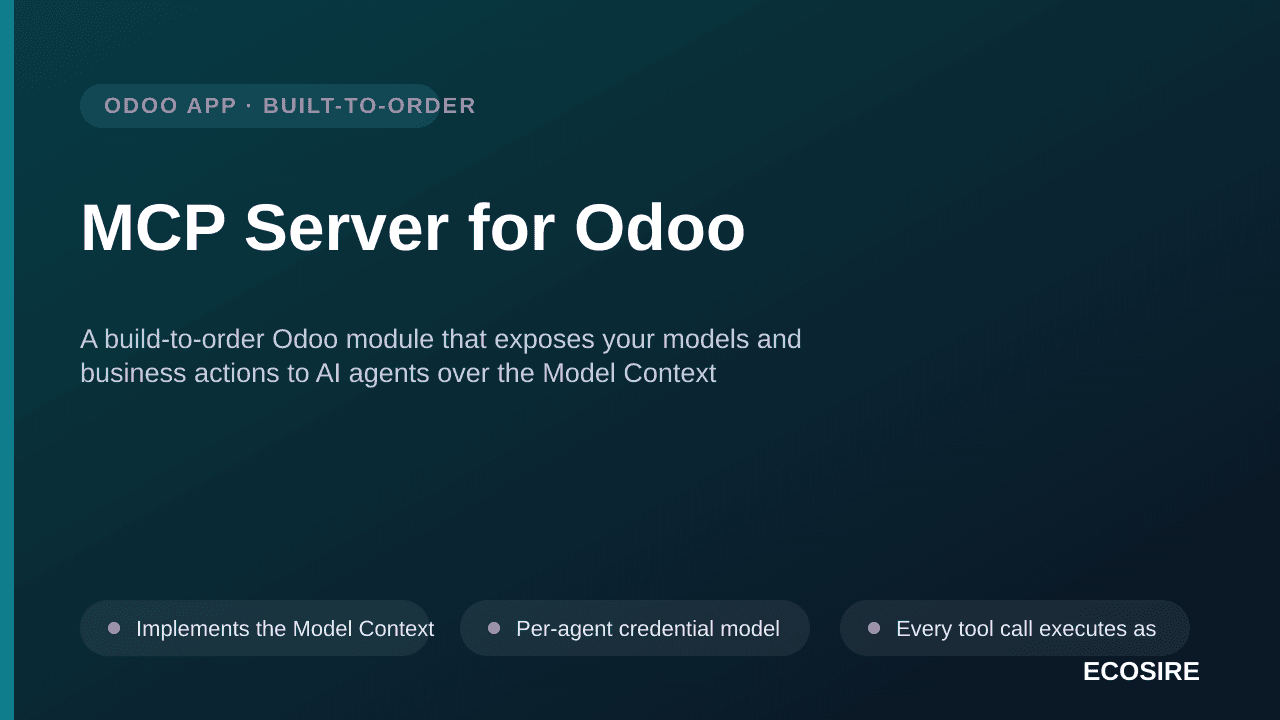Screen dimensions: 1280x720
Task: Click the Every tool call executes as pill
Action: pos(1015,628)
